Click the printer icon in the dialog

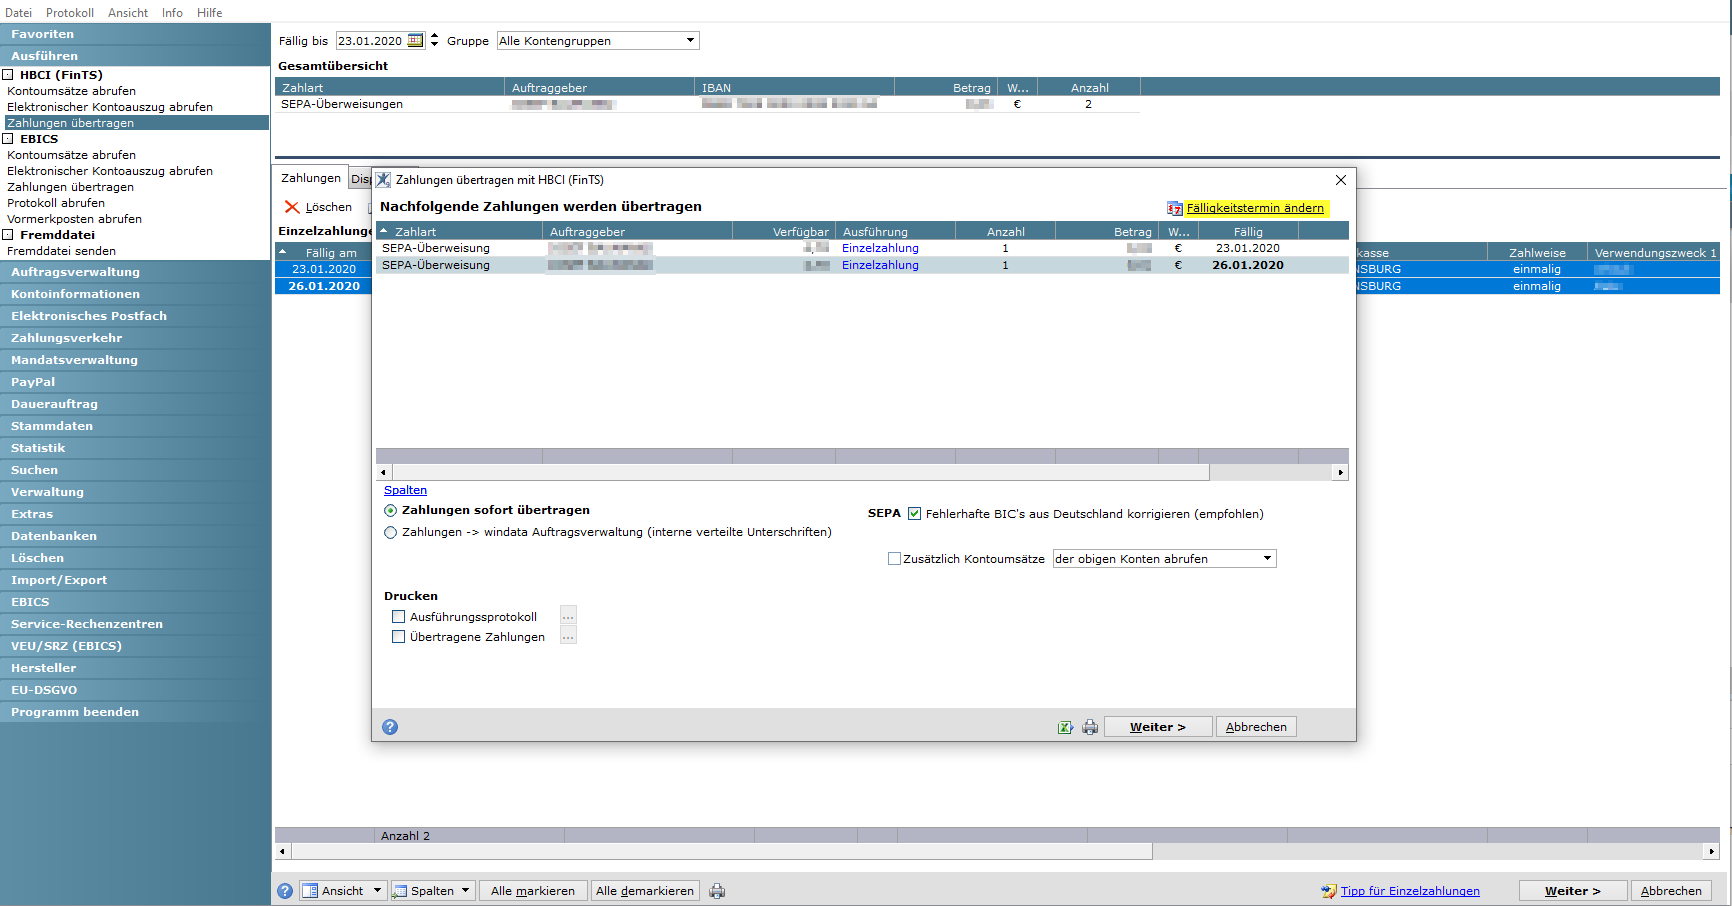pyautogui.click(x=1090, y=727)
